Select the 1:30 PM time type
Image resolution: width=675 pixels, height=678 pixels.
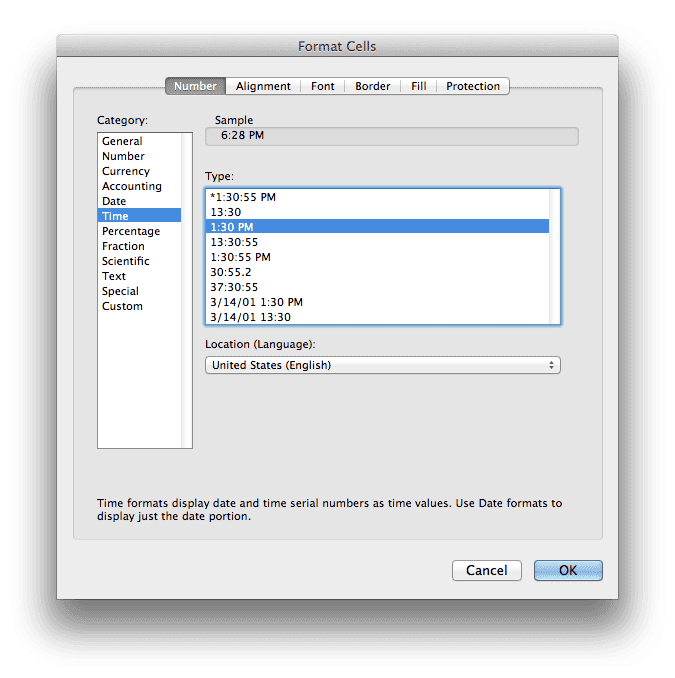[377, 227]
